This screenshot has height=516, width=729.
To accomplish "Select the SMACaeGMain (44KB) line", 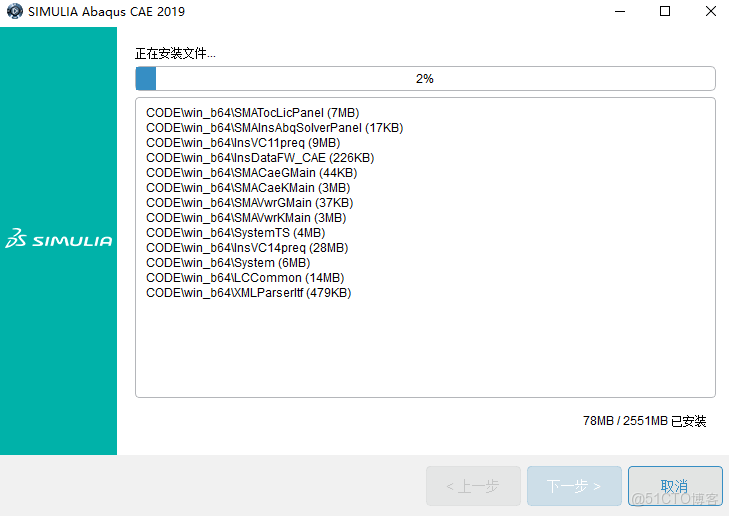I will pos(252,173).
